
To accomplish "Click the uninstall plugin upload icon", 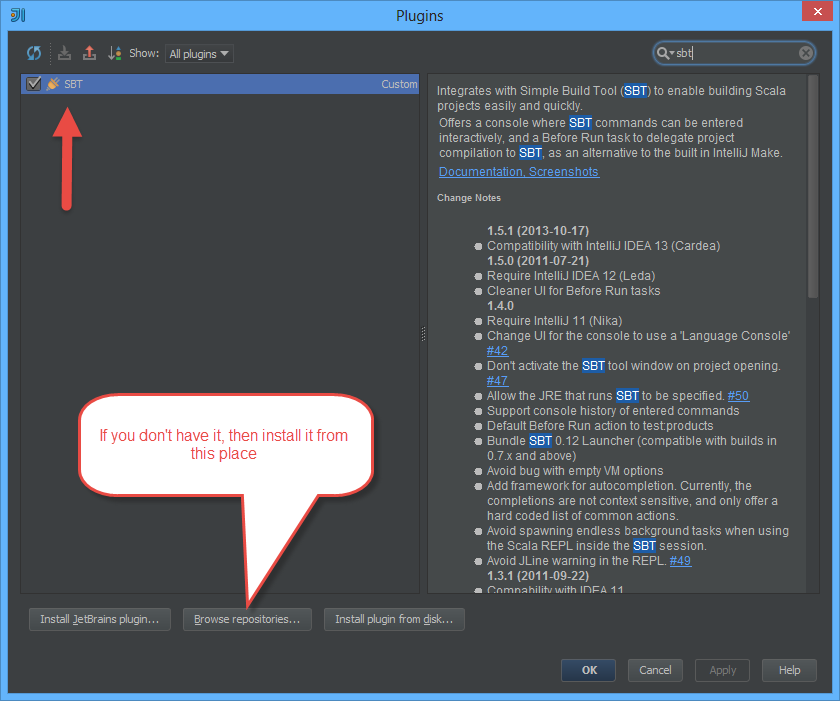I will pos(89,53).
